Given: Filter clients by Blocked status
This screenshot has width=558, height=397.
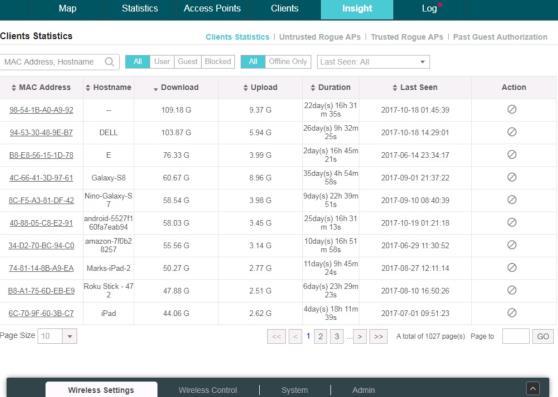Looking at the screenshot, I should 218,62.
